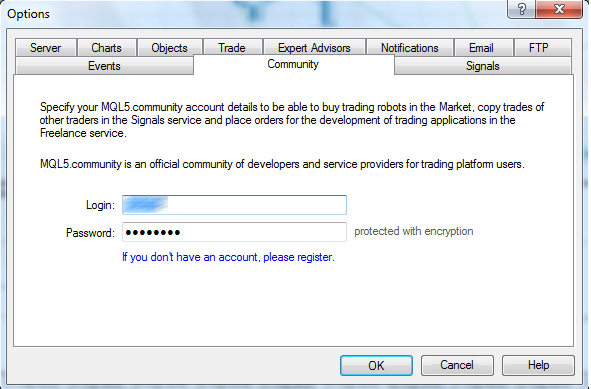Click the 'protected with encryption' text
The image size is (591, 389).
(x=414, y=231)
